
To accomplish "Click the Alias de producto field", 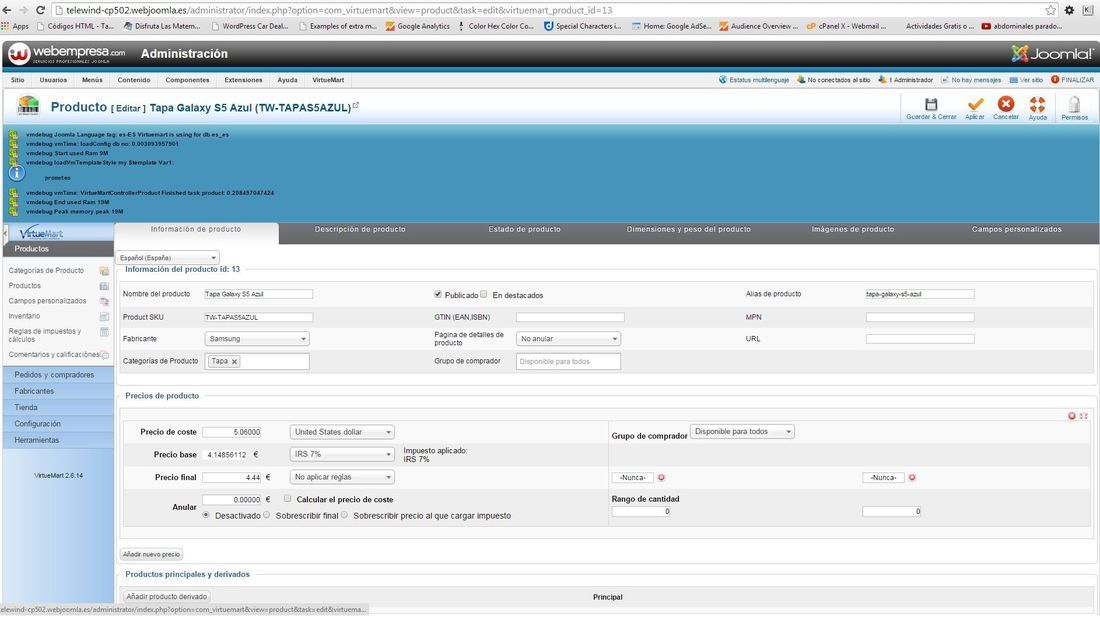I will (x=920, y=295).
